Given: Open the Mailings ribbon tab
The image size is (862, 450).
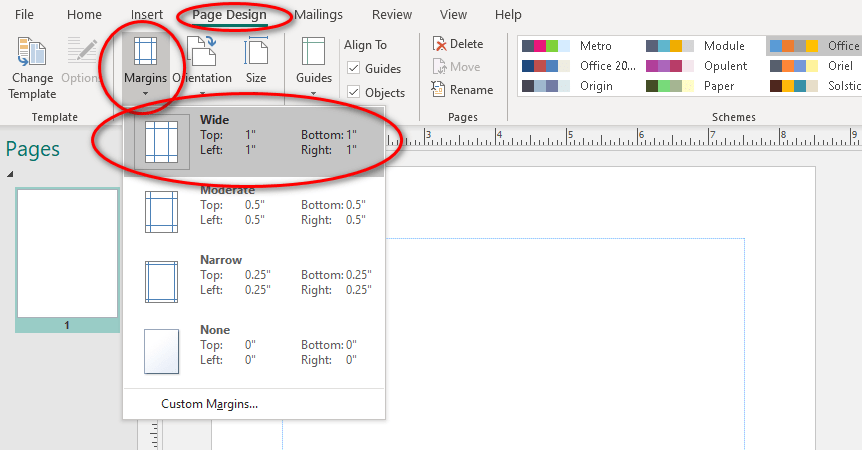Looking at the screenshot, I should 318,15.
